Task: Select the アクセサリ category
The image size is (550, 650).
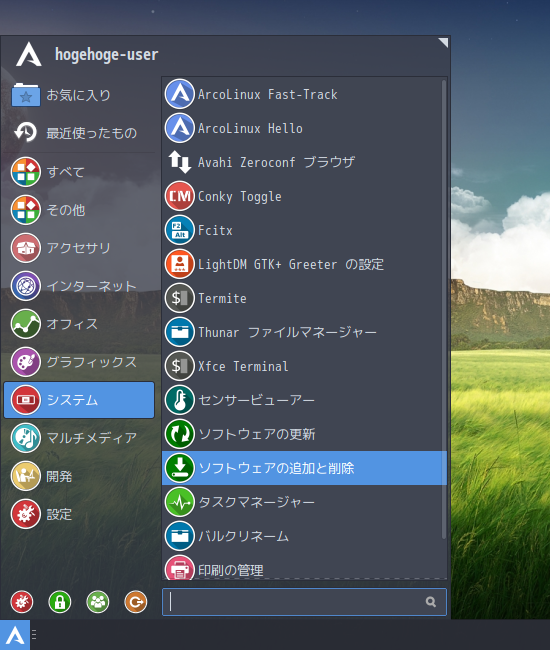Action: (x=79, y=248)
